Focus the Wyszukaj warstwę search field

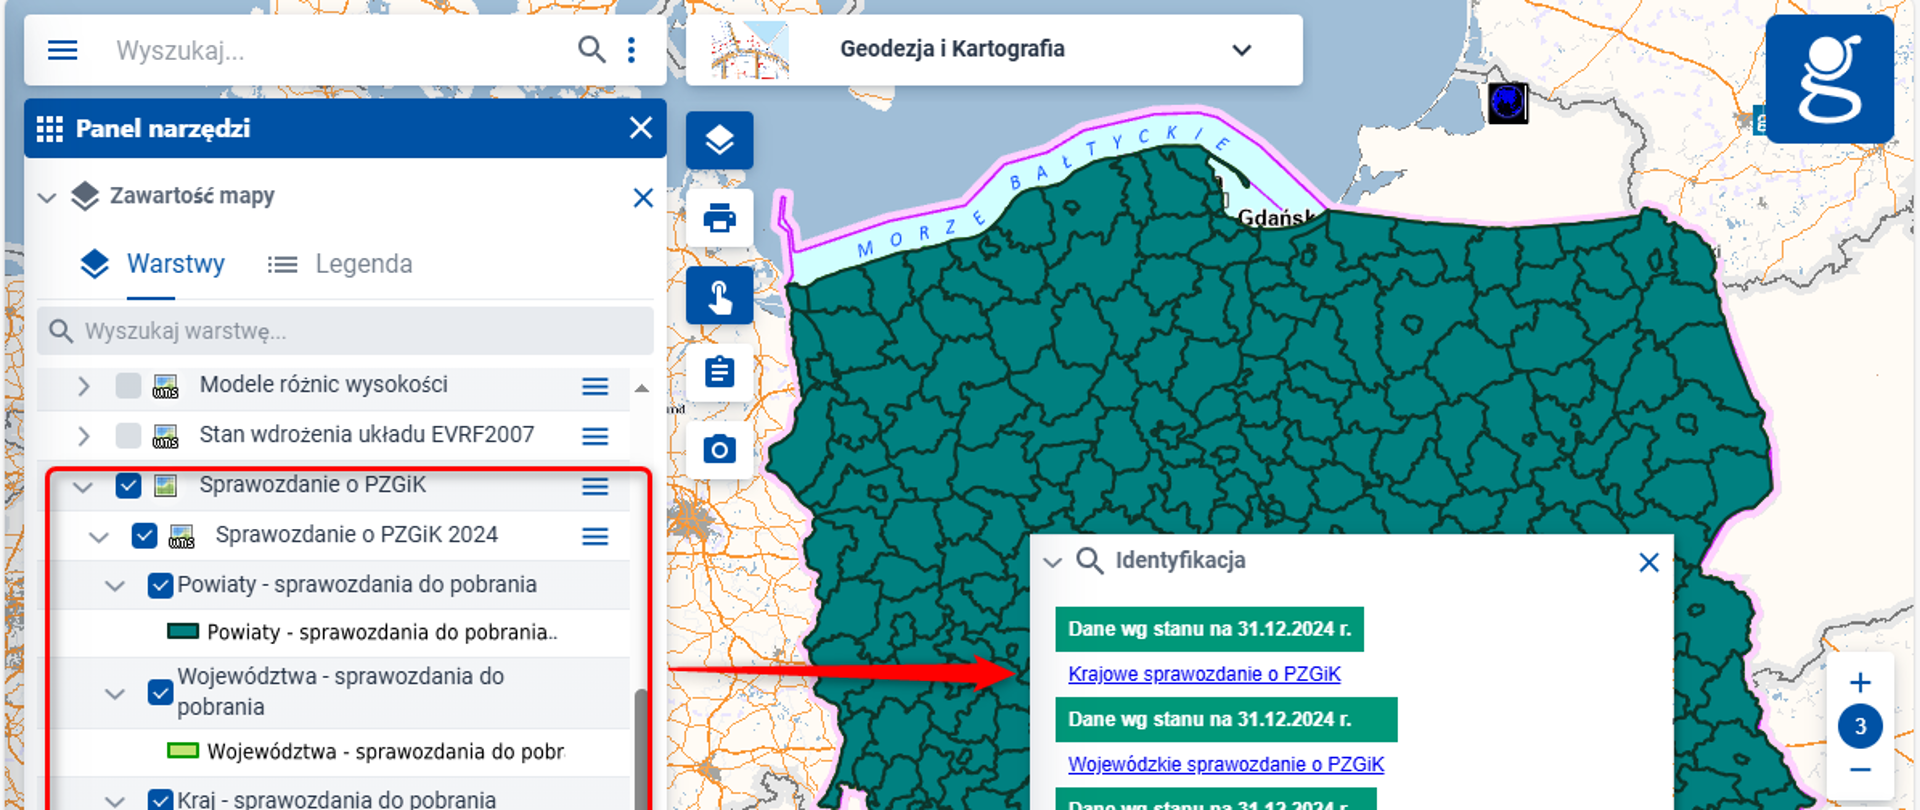coord(345,331)
